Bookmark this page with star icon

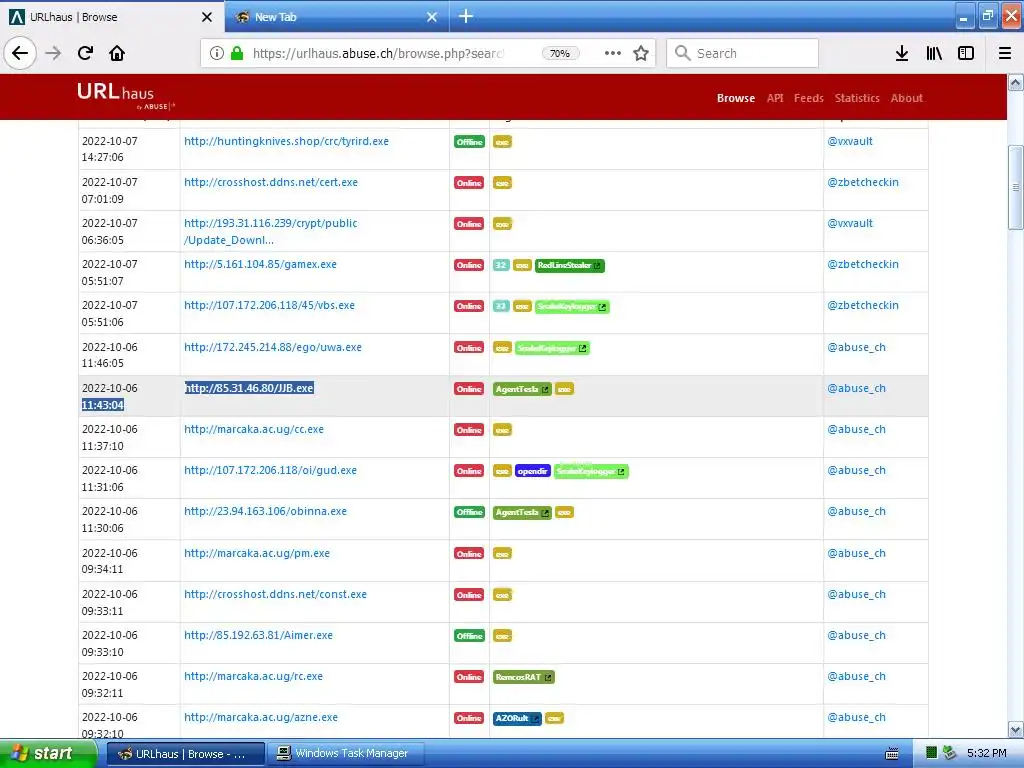[641, 53]
